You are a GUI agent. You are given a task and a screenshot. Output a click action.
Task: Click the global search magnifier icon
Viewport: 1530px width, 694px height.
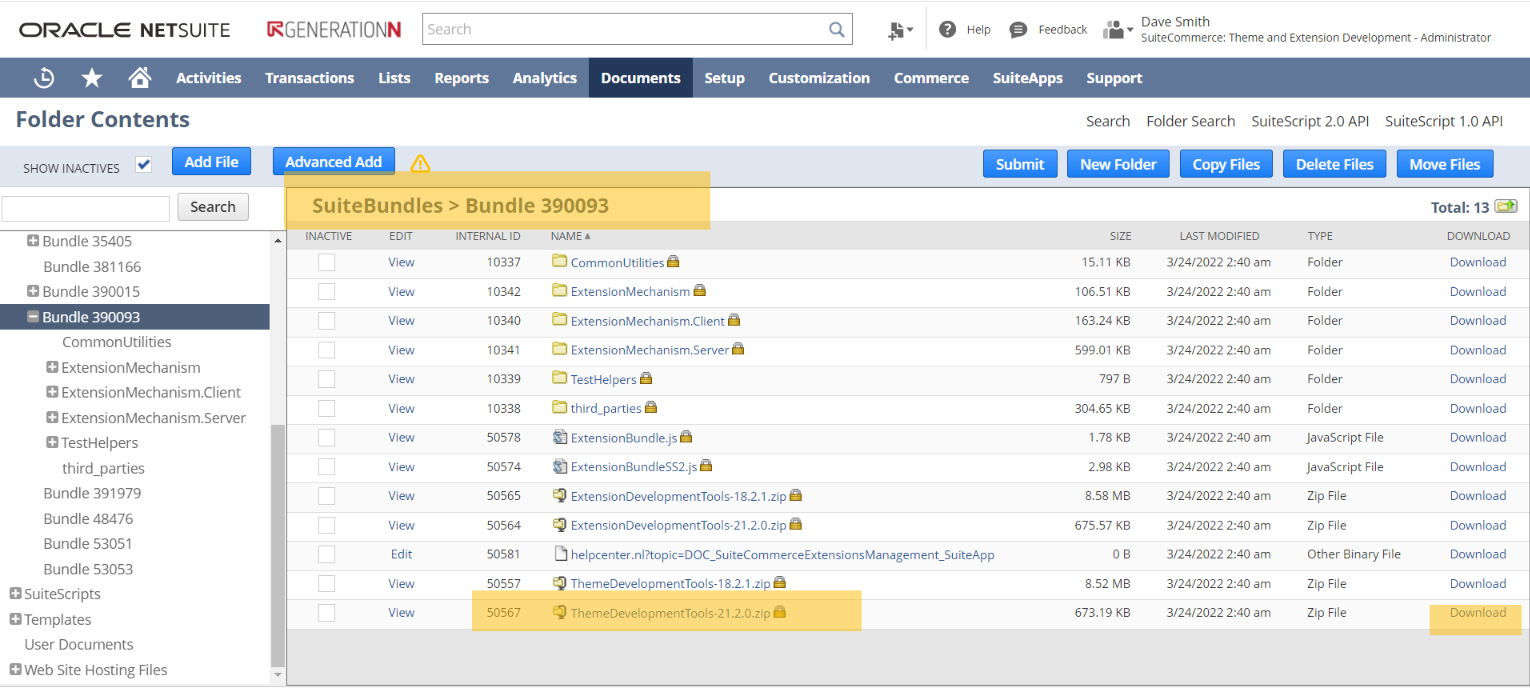[836, 29]
